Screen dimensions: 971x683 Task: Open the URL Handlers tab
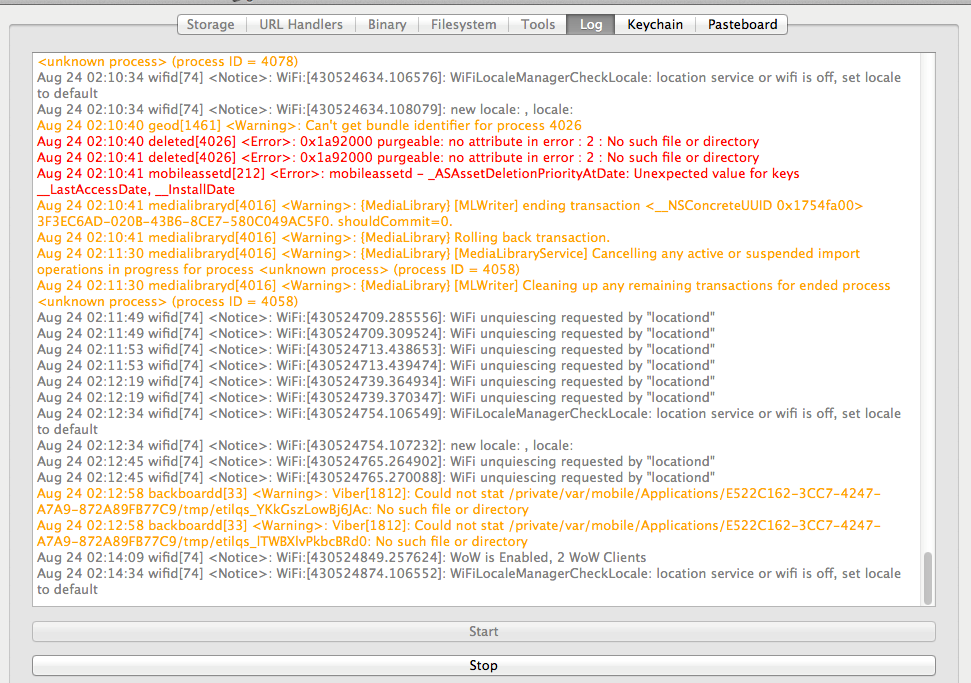tap(300, 24)
